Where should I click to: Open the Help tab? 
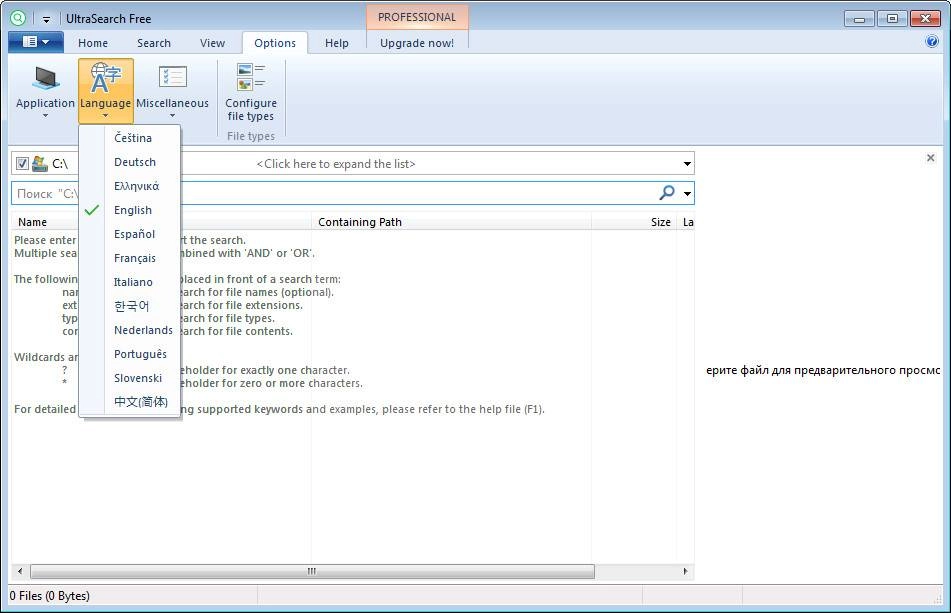337,43
